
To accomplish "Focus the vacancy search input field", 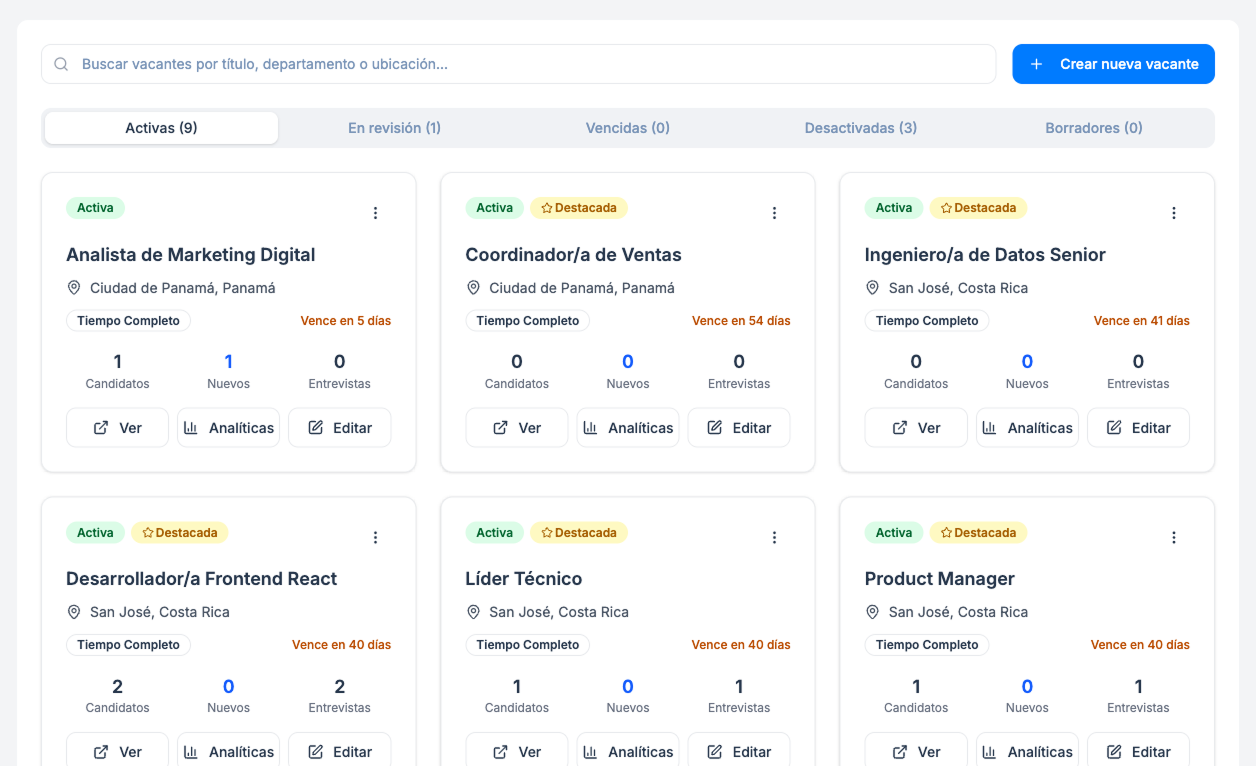I will [x=530, y=64].
